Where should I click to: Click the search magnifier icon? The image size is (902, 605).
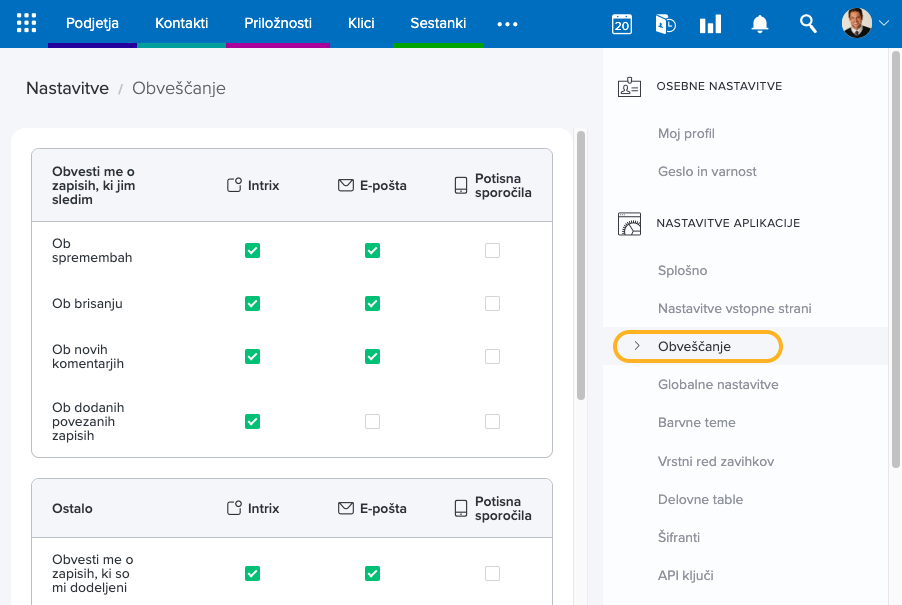click(808, 24)
